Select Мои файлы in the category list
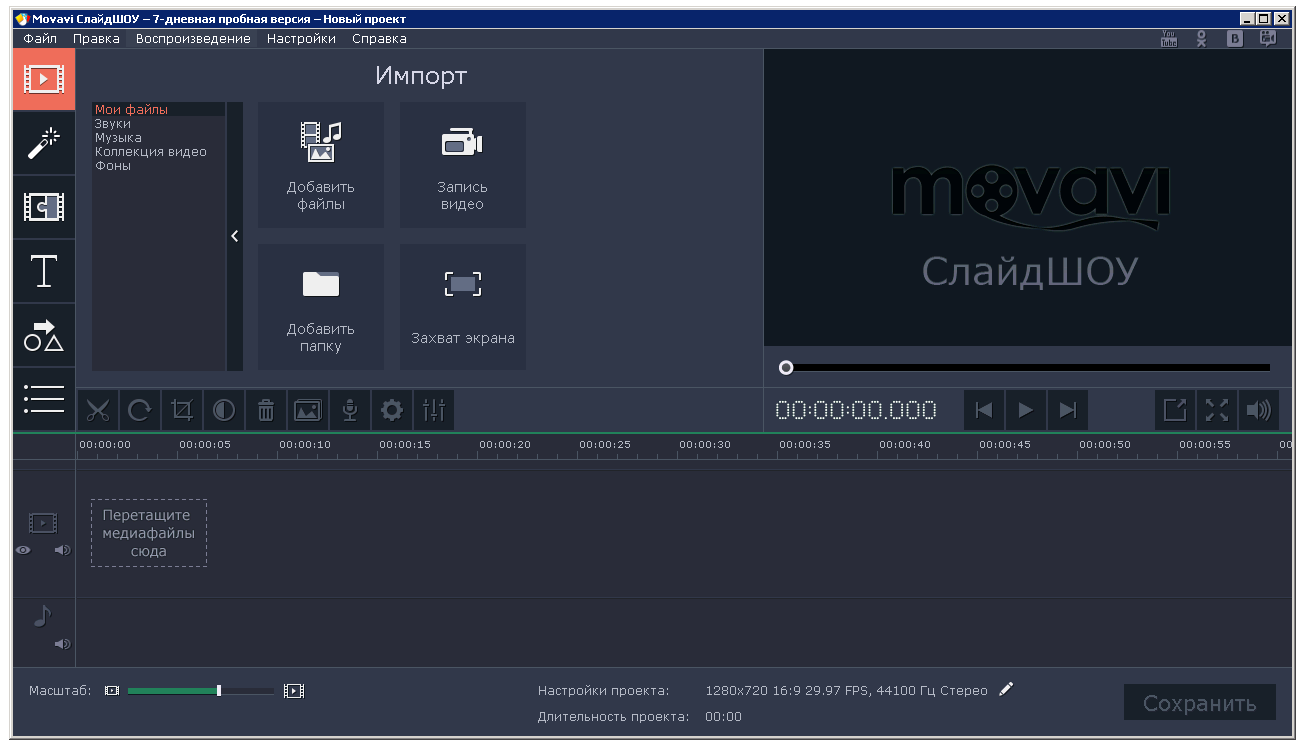The image size is (1304, 749). (x=158, y=110)
